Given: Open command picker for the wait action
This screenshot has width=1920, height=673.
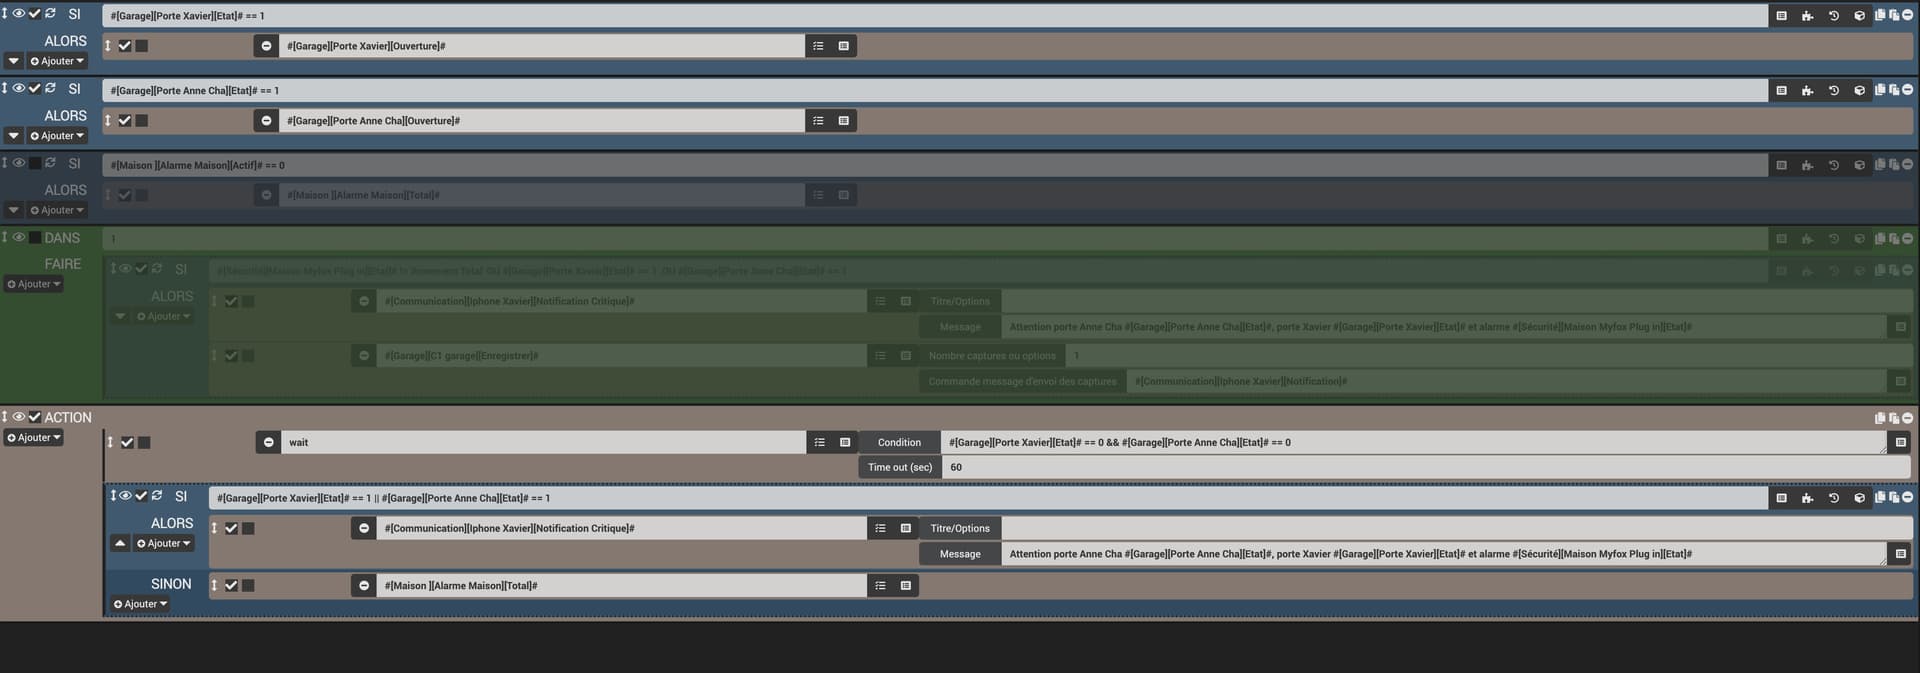Looking at the screenshot, I should 845,442.
